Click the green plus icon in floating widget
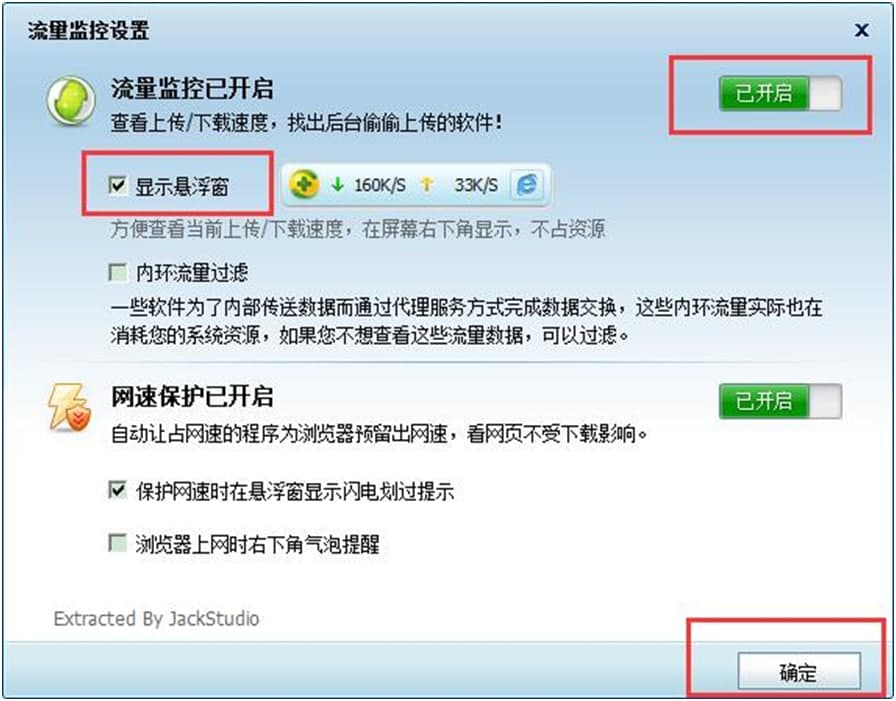 303,185
